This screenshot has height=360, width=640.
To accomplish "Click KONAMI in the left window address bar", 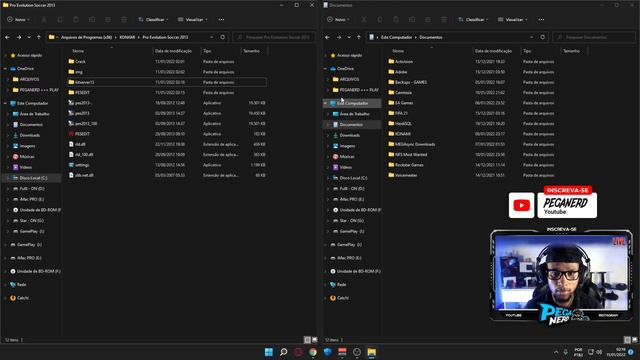I will coord(127,37).
